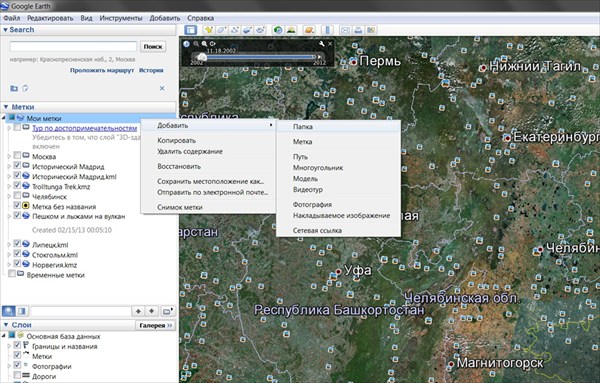Click the places search magnifier button
600x383 pixels.
pos(8,311)
